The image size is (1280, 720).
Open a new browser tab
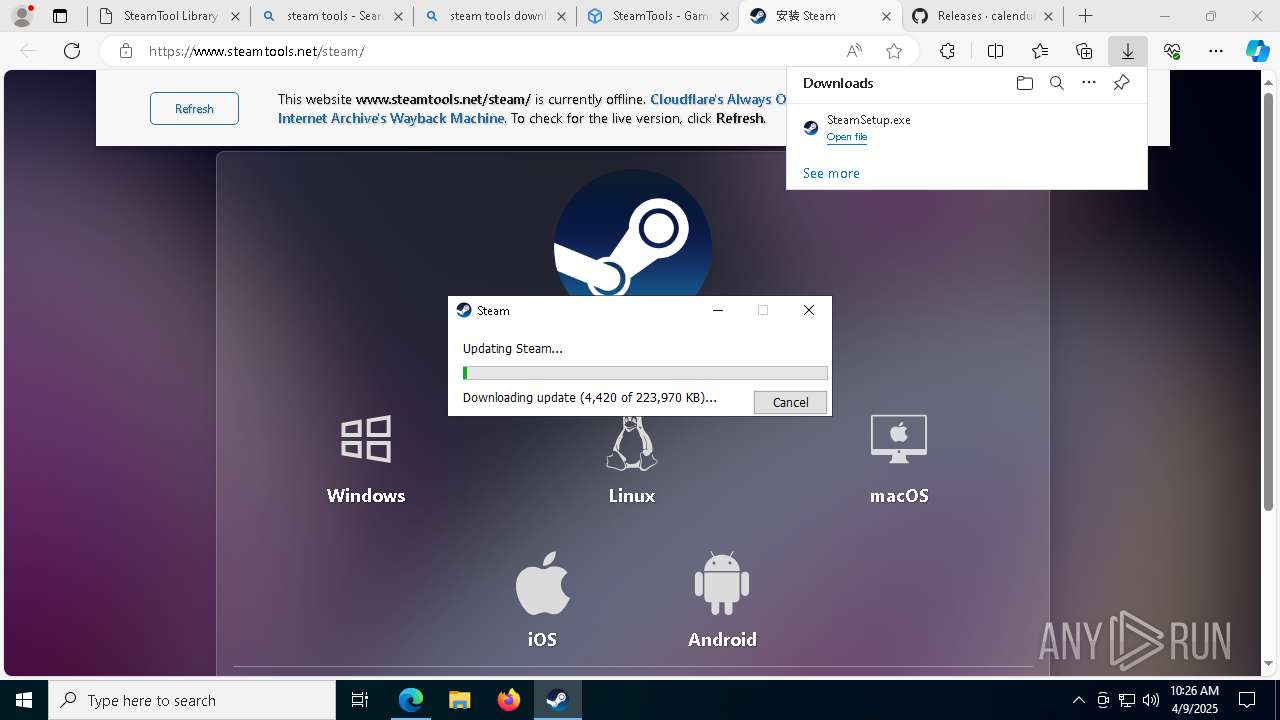point(1085,16)
